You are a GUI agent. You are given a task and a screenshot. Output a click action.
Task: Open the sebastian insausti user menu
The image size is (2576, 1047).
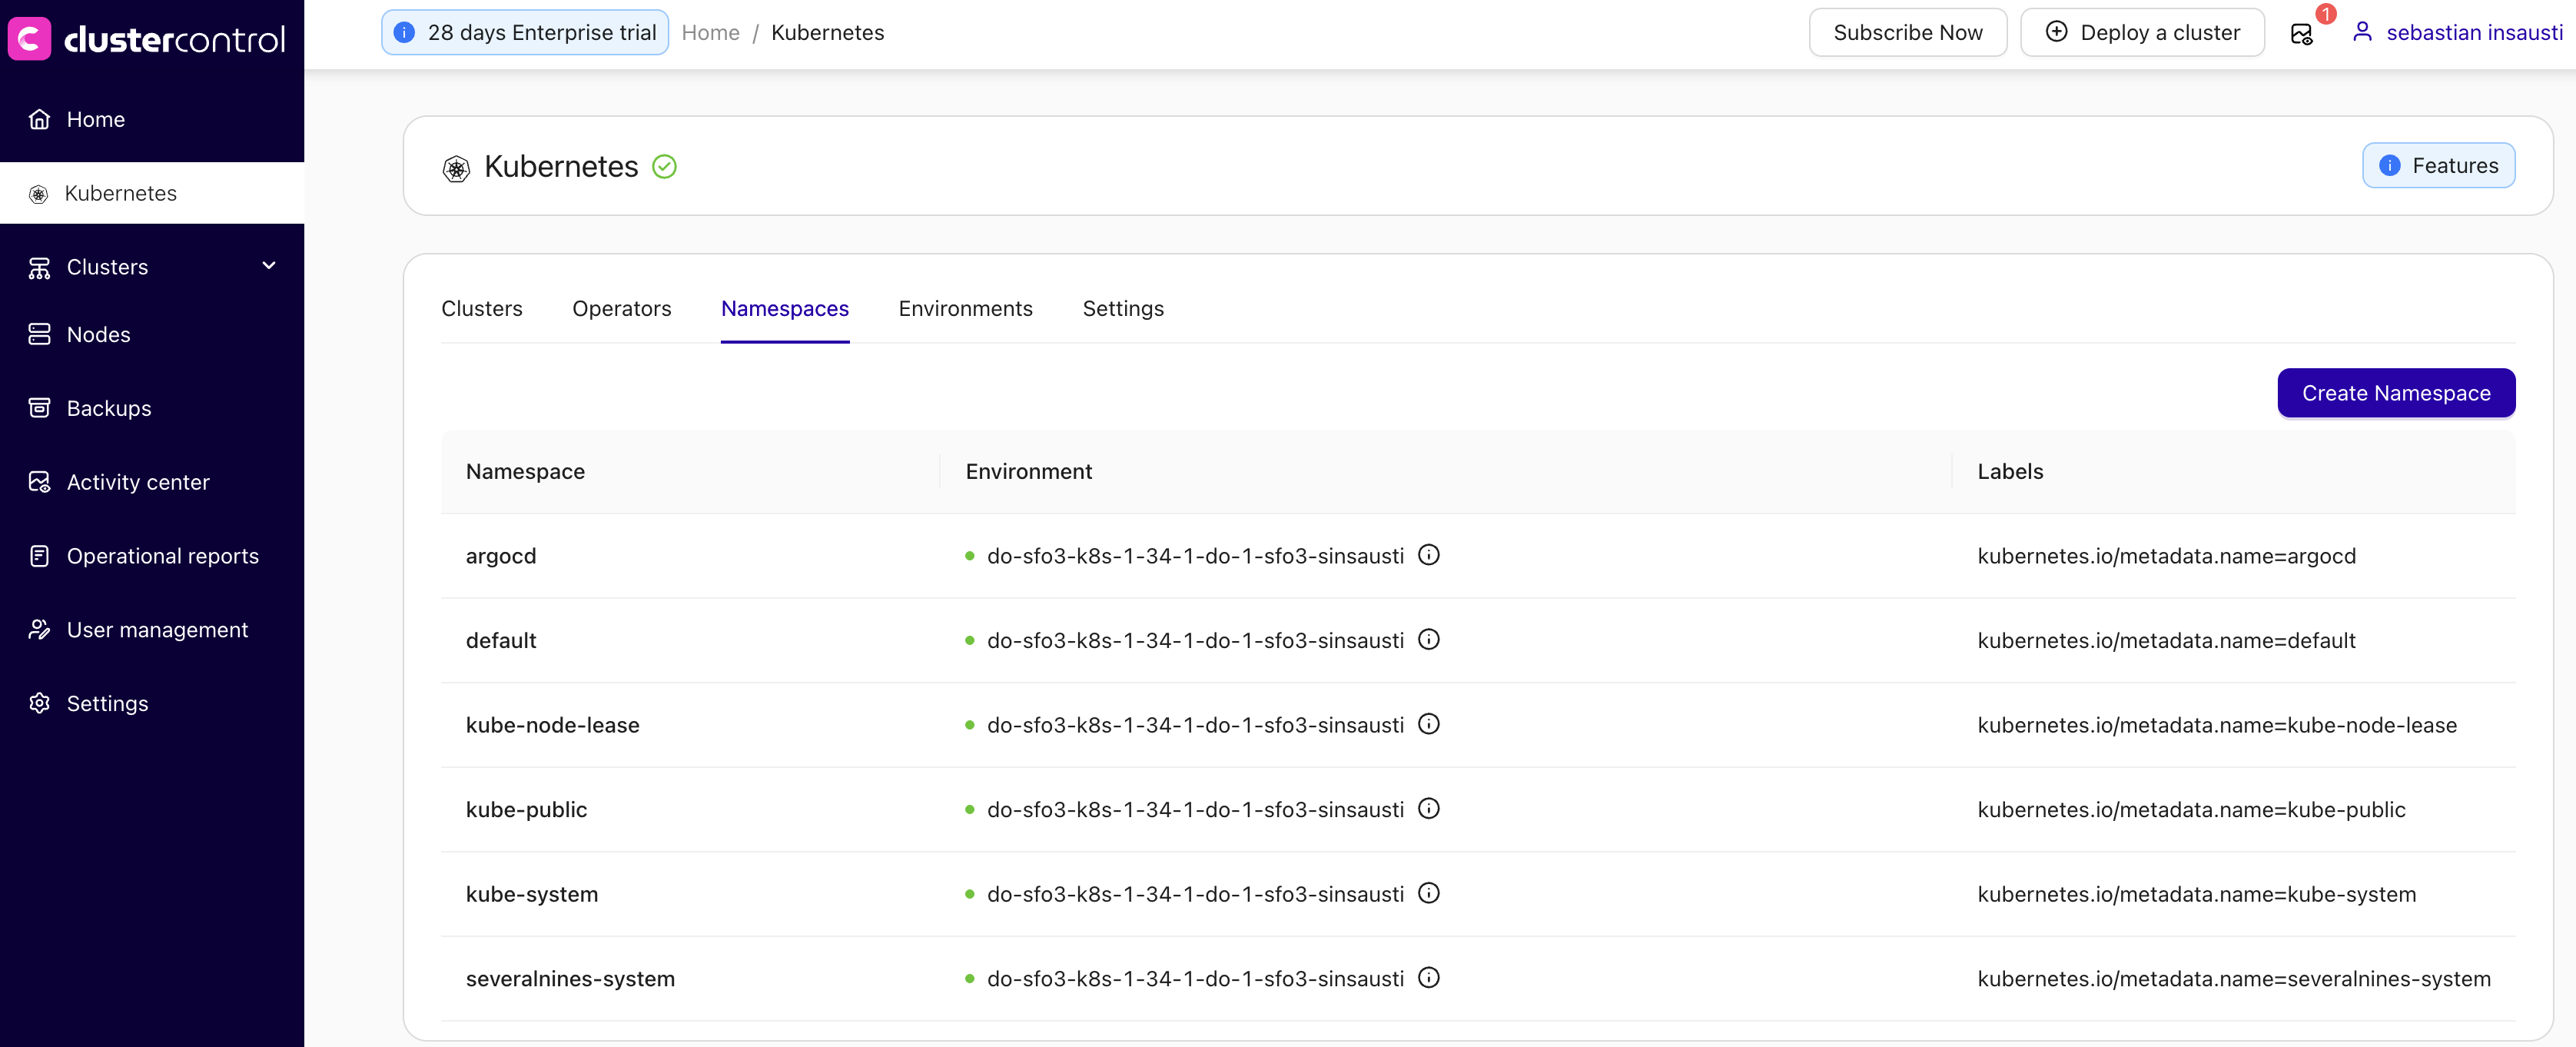click(x=2457, y=33)
